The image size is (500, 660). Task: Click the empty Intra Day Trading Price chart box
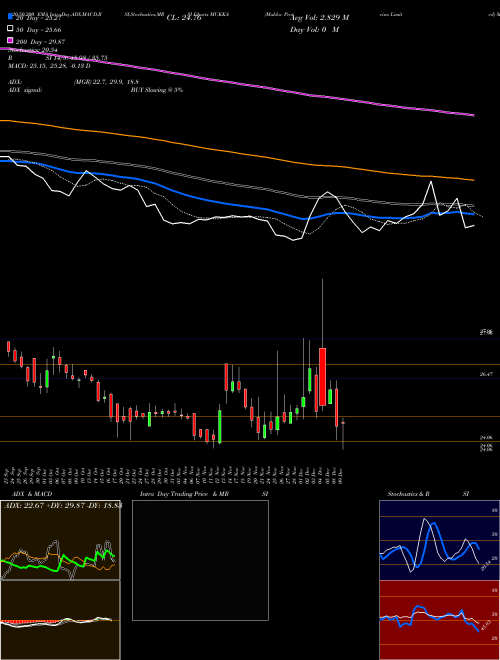[x=200, y=560]
